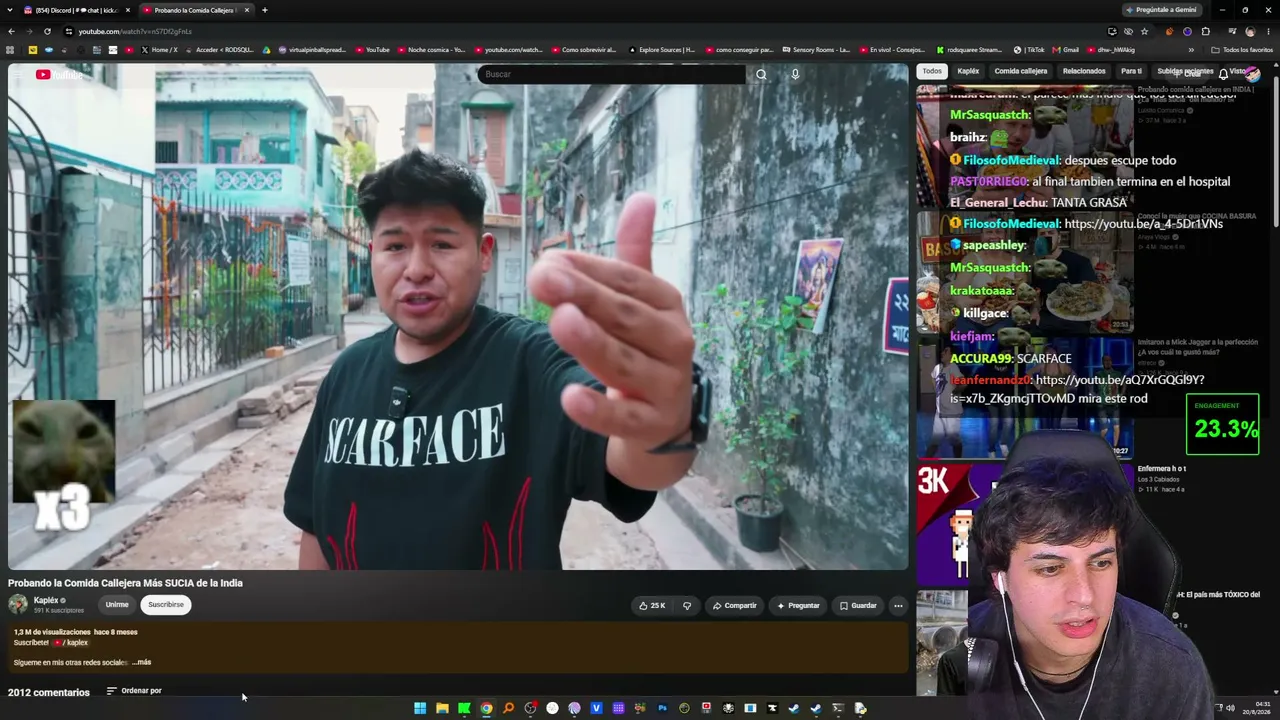Click the site info icon in address bar

(x=69, y=31)
